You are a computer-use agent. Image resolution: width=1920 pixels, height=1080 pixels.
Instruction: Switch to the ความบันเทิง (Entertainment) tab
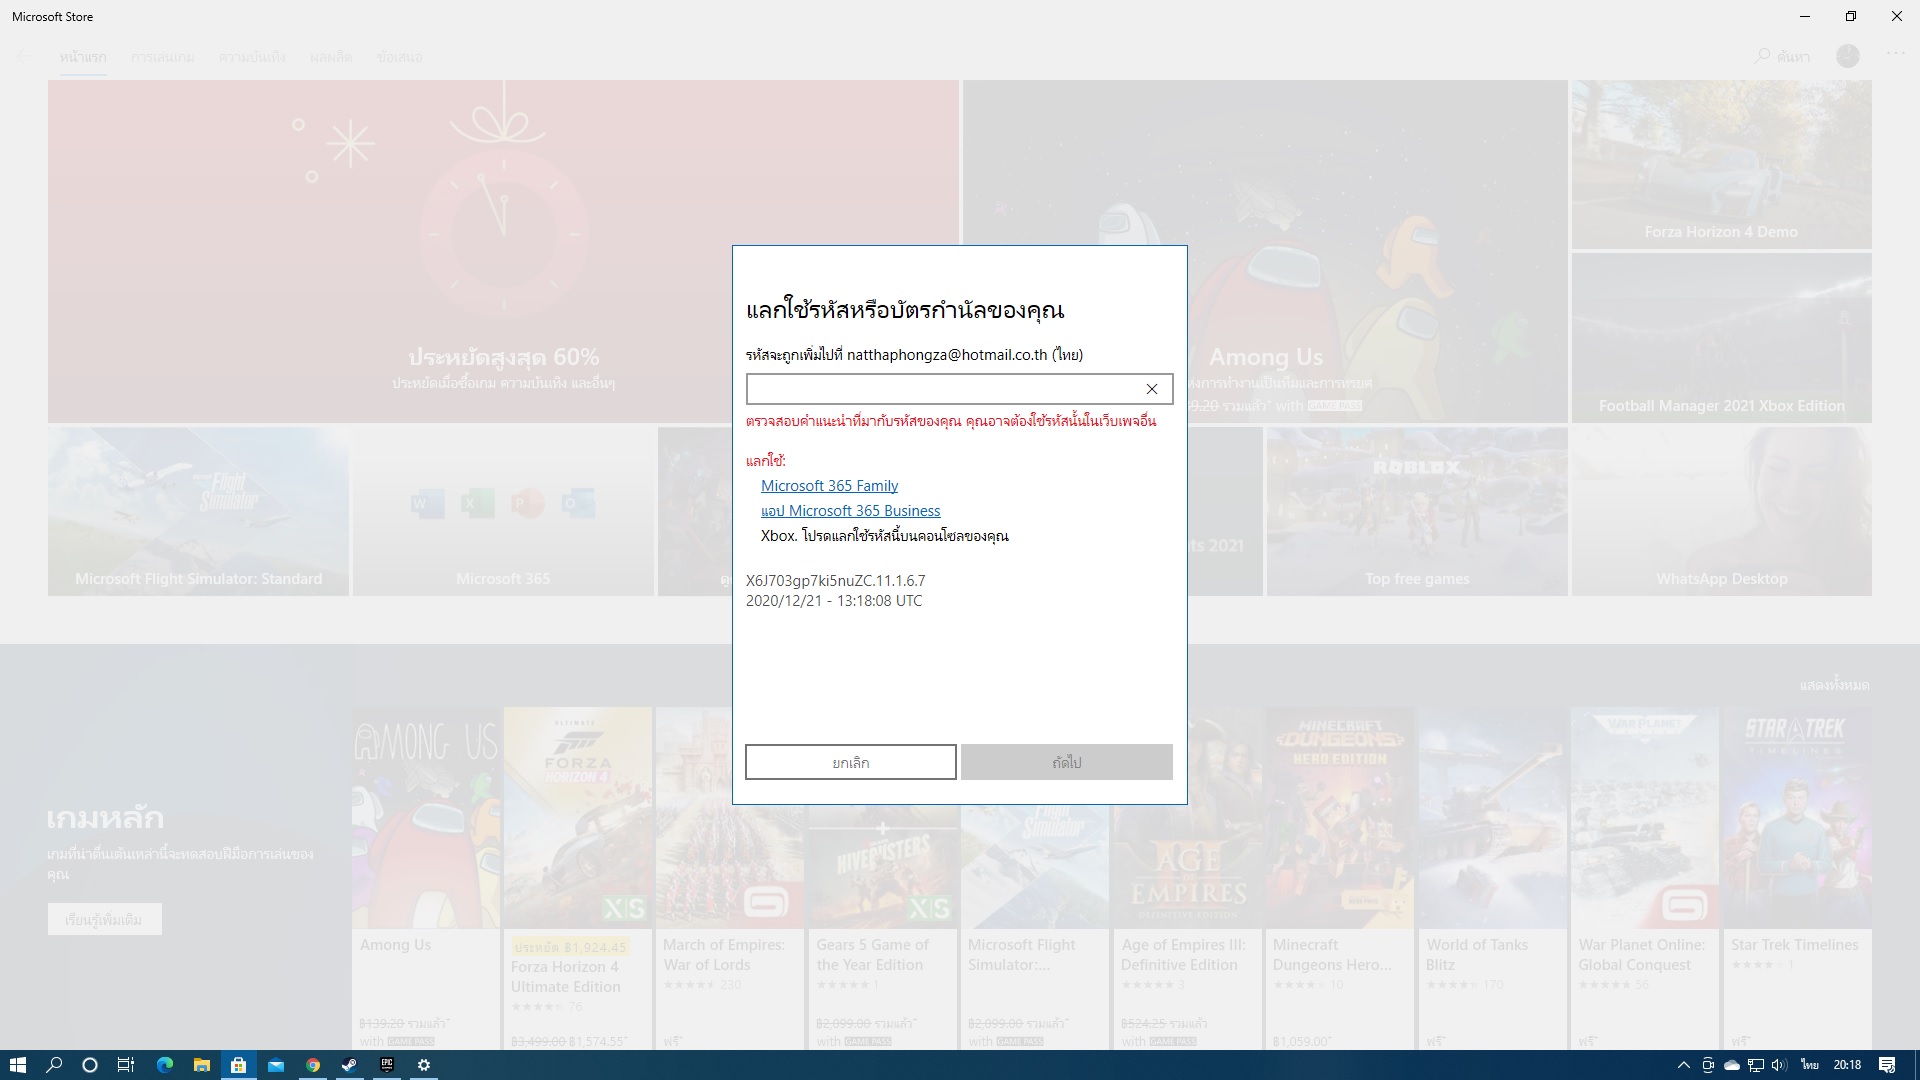pyautogui.click(x=252, y=57)
